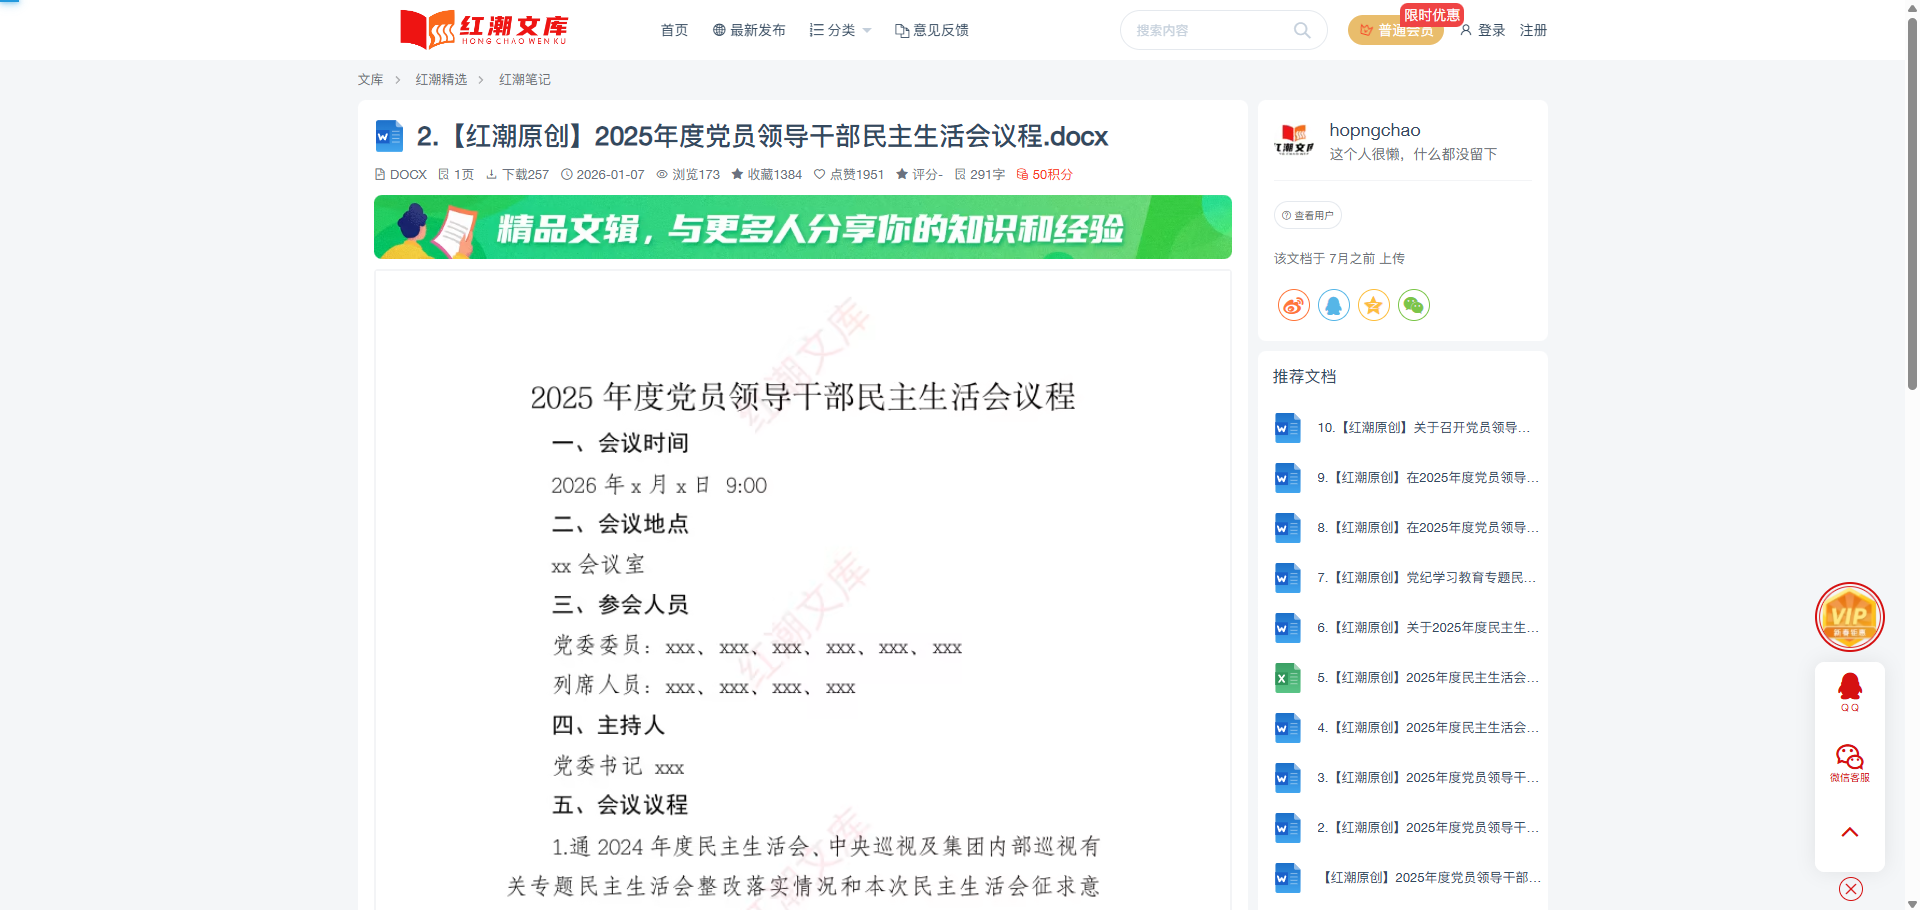Open recommended document 2 2025年度党员领导干
The height and width of the screenshot is (910, 1920).
(1428, 828)
